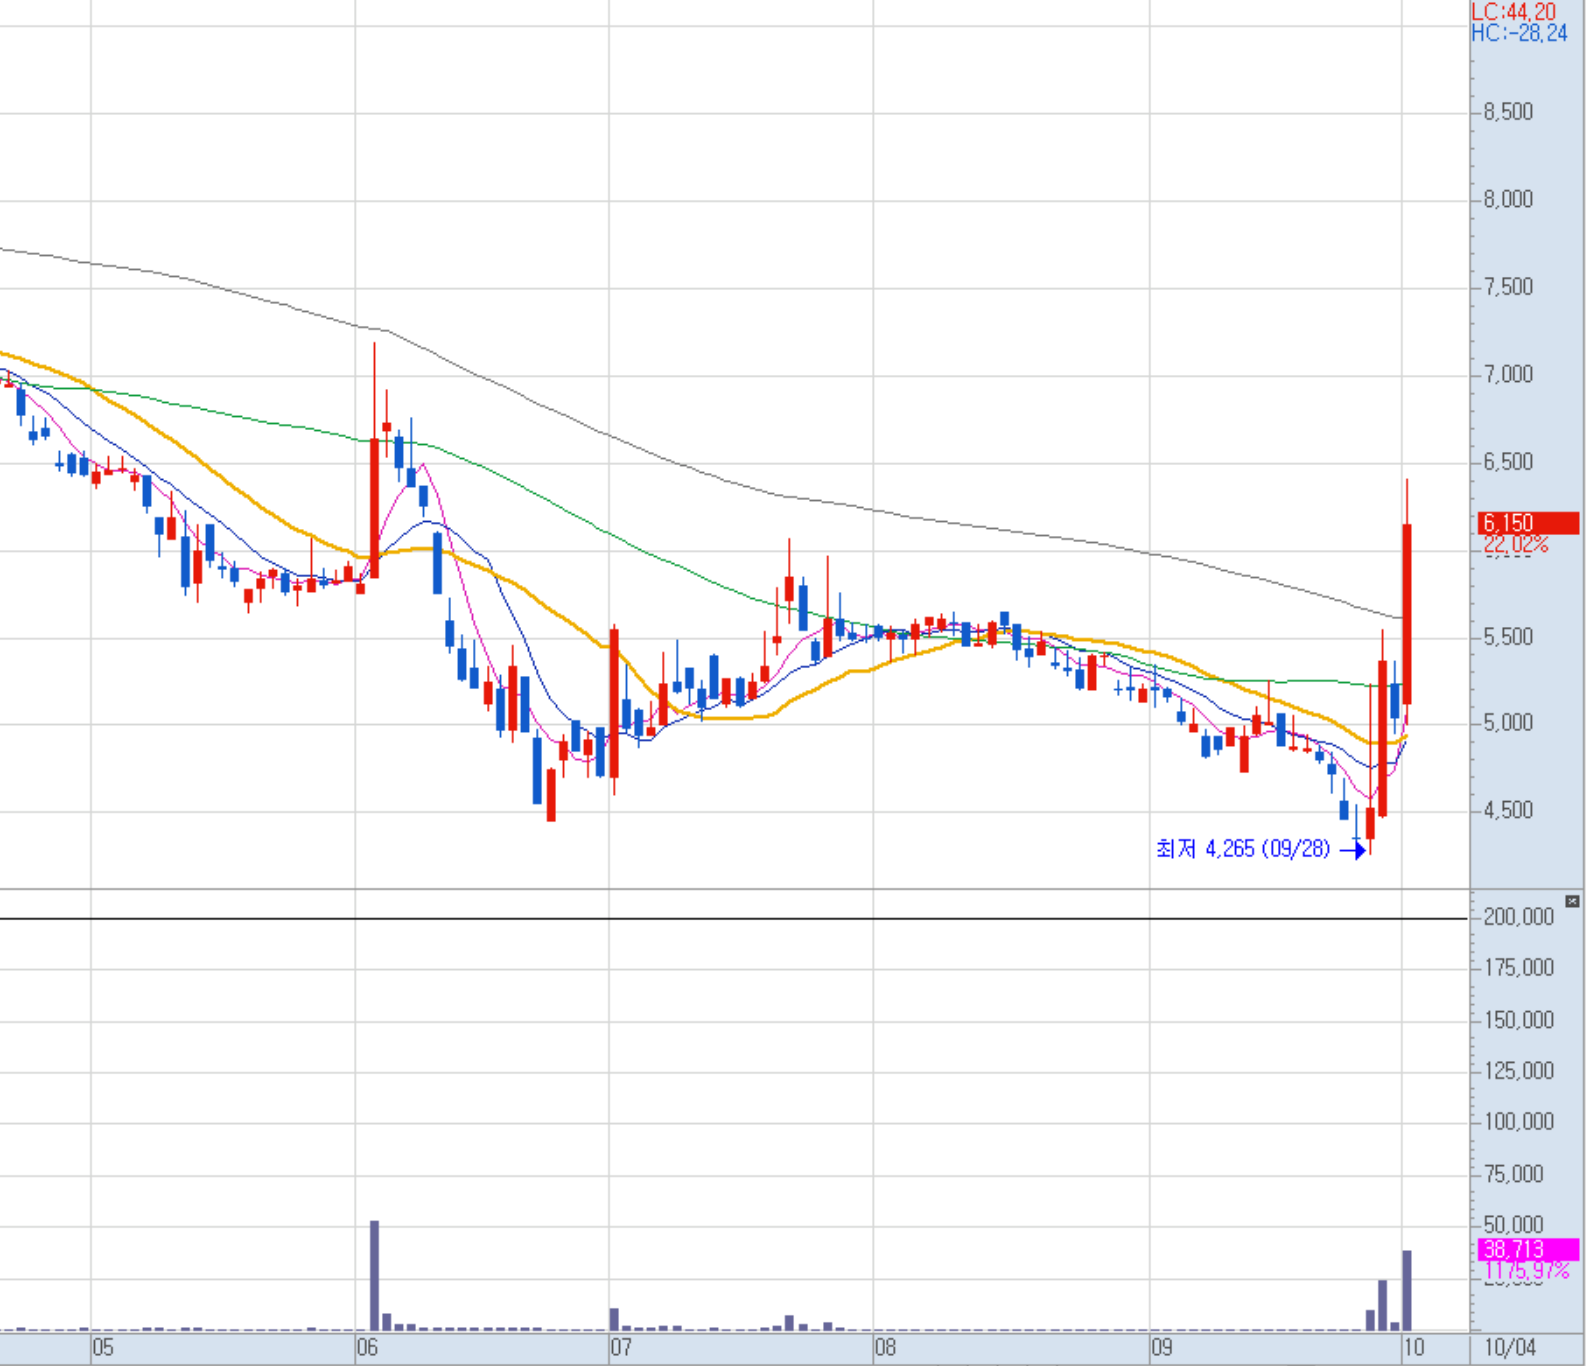Image resolution: width=1586 pixels, height=1366 pixels.
Task: Click the 7,500 price axis label
Action: coord(1508,287)
